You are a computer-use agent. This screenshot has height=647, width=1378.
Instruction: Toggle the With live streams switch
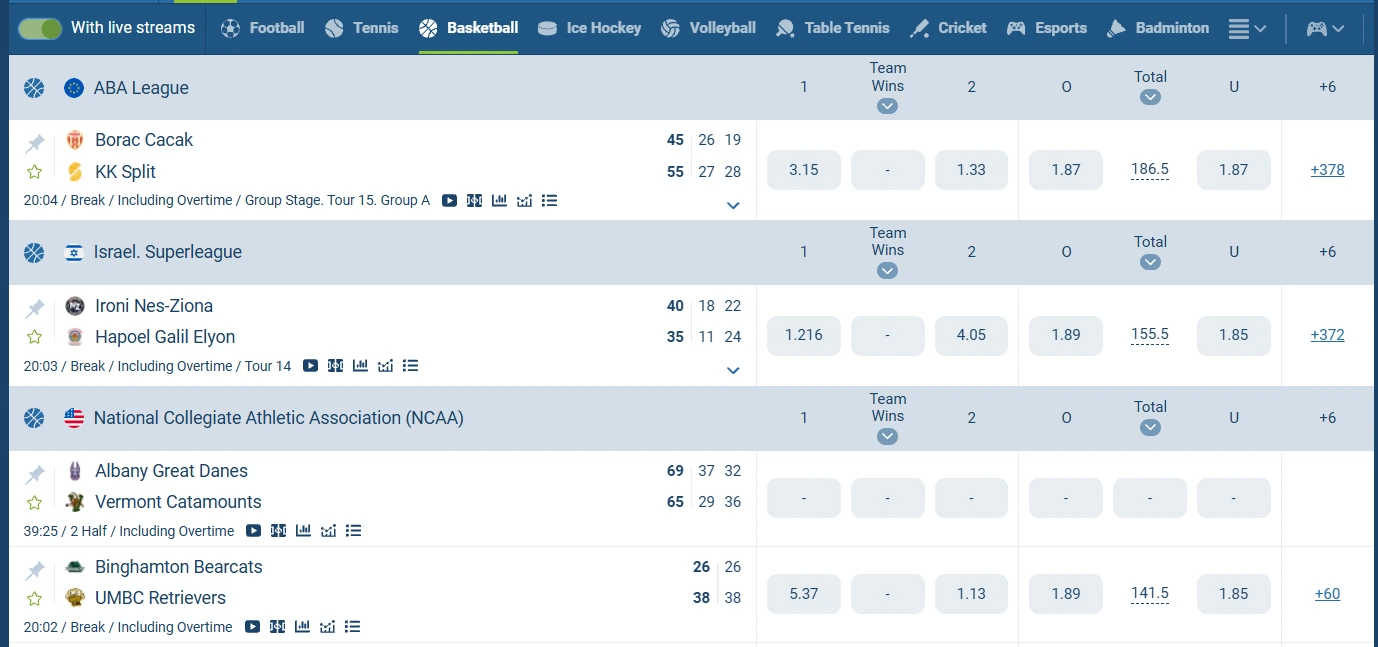[40, 28]
